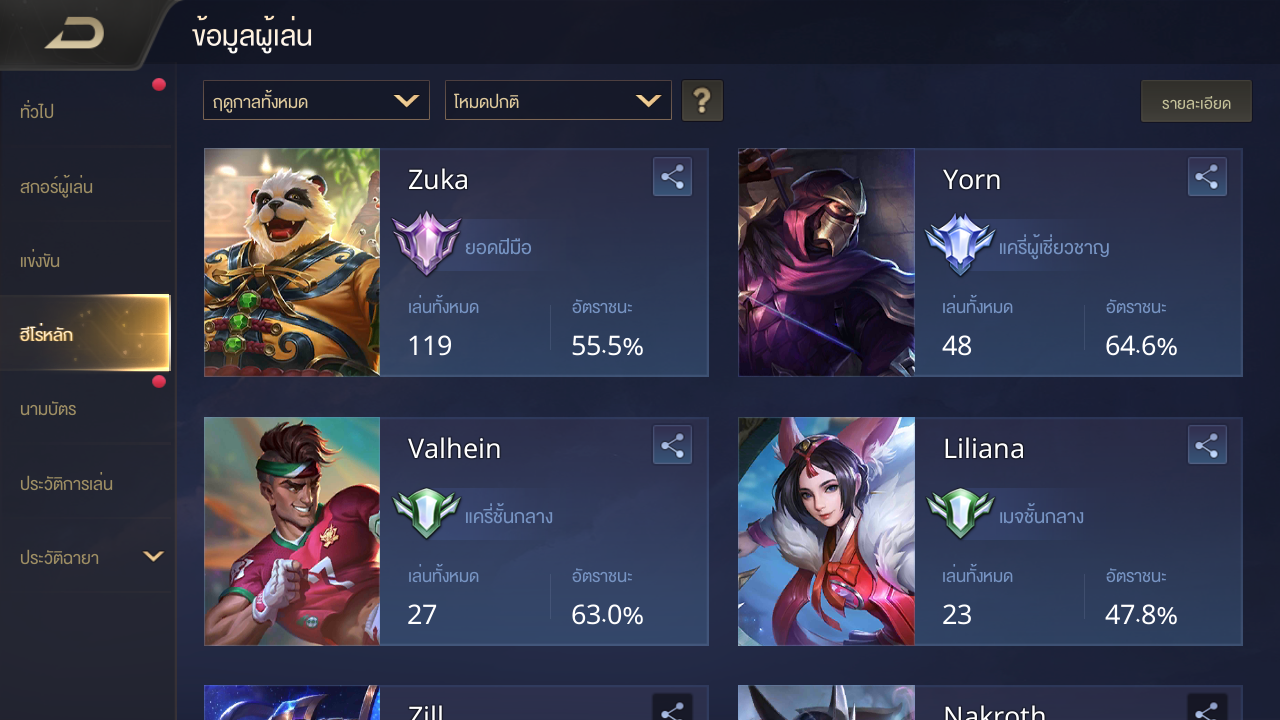
Task: Share Yorn hero stats
Action: [1207, 178]
